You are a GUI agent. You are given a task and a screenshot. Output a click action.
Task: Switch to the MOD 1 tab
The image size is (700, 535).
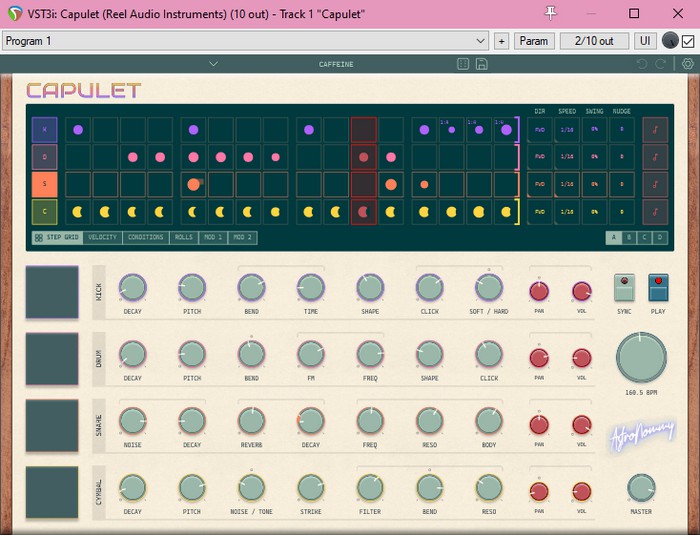(213, 238)
